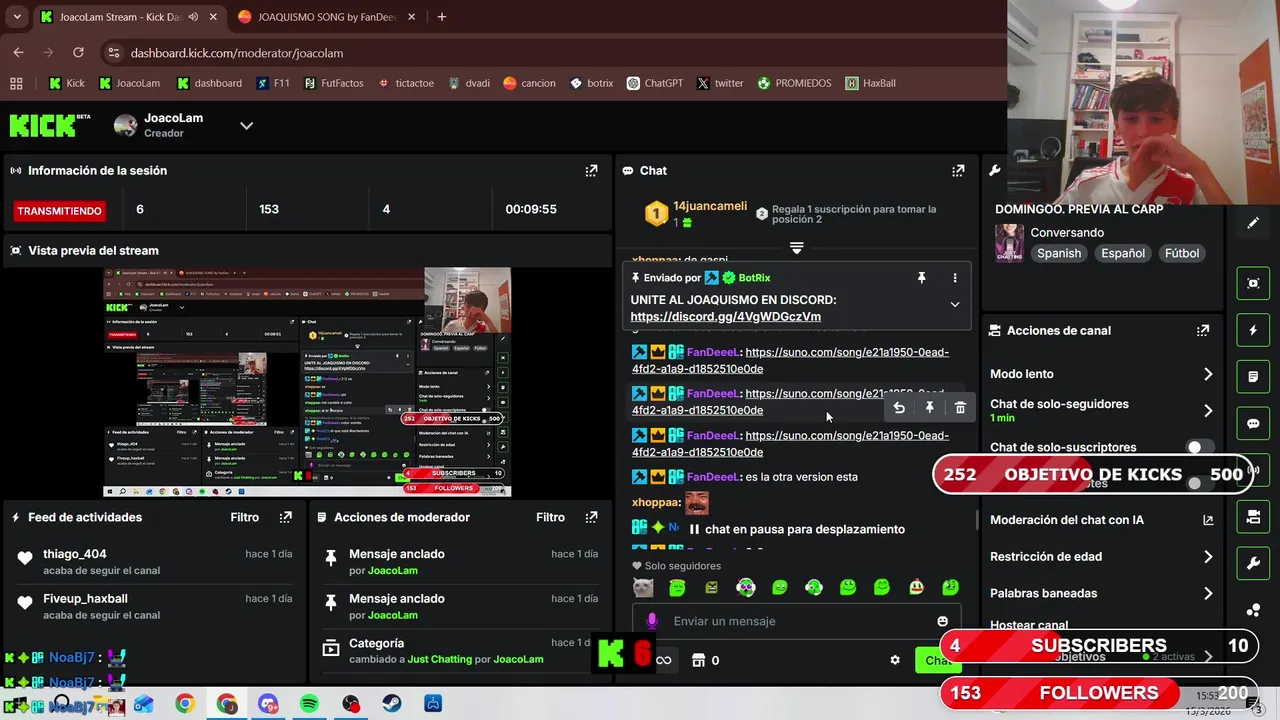
Task: Switch to the JOAQUISMO SONG browser tab
Action: point(326,17)
